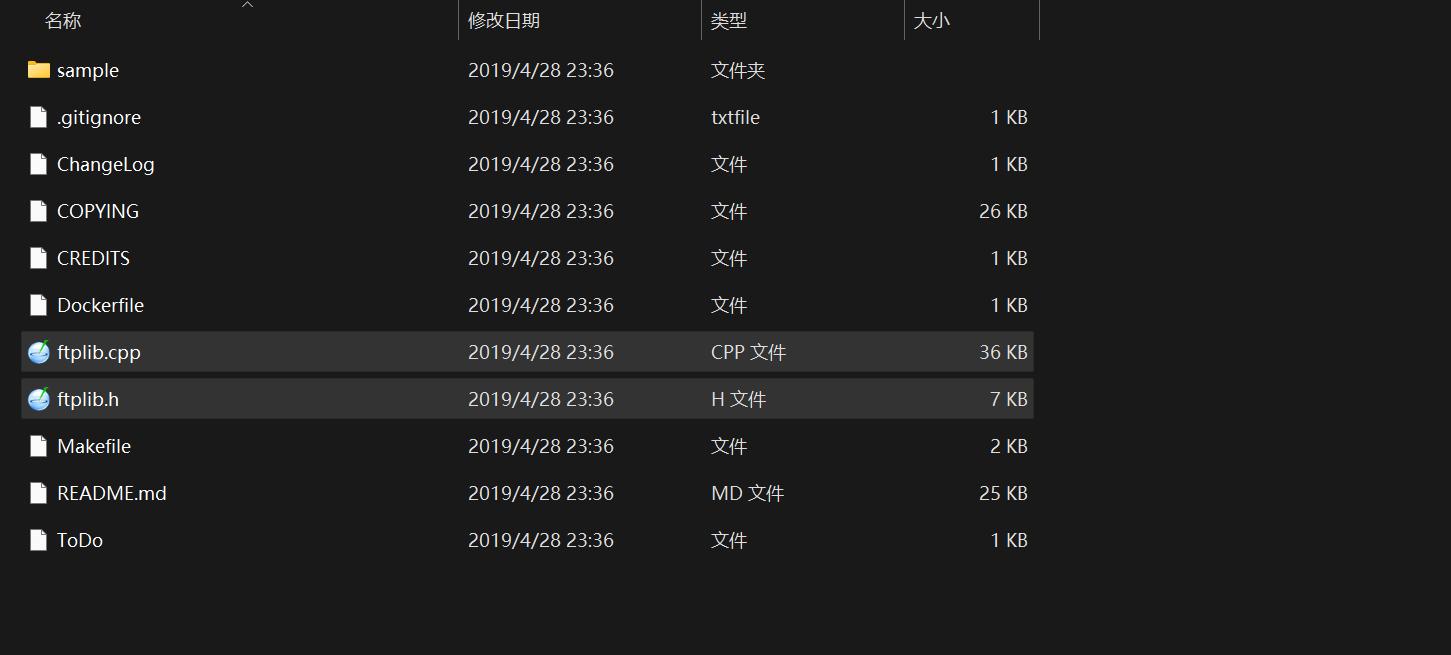Click the sample folder icon

click(39, 70)
